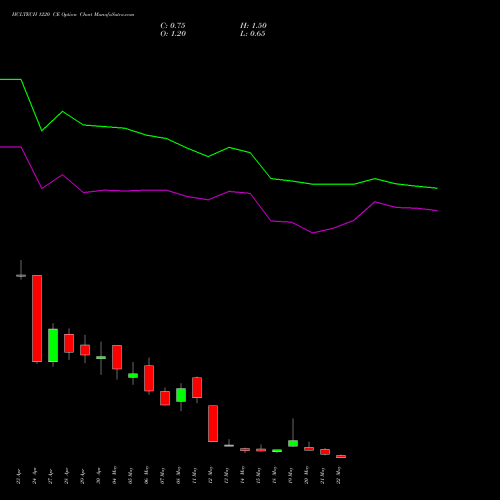
Task: Click the green candle above 08 May
Action: click(181, 395)
